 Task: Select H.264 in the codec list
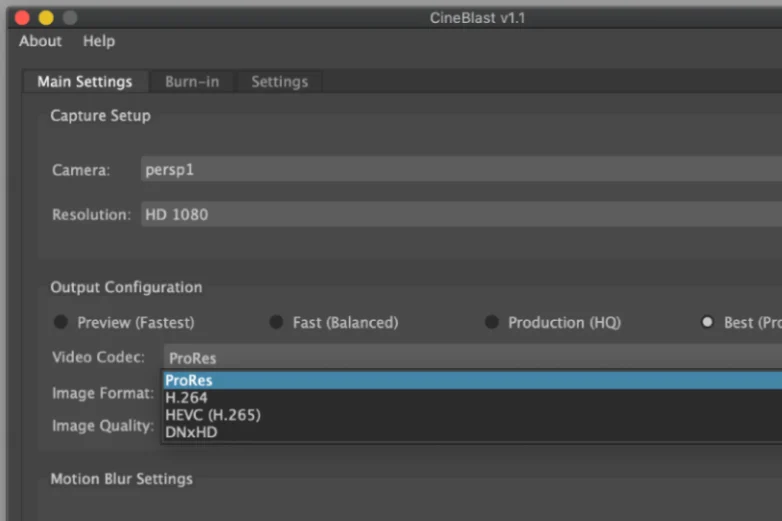tap(187, 398)
